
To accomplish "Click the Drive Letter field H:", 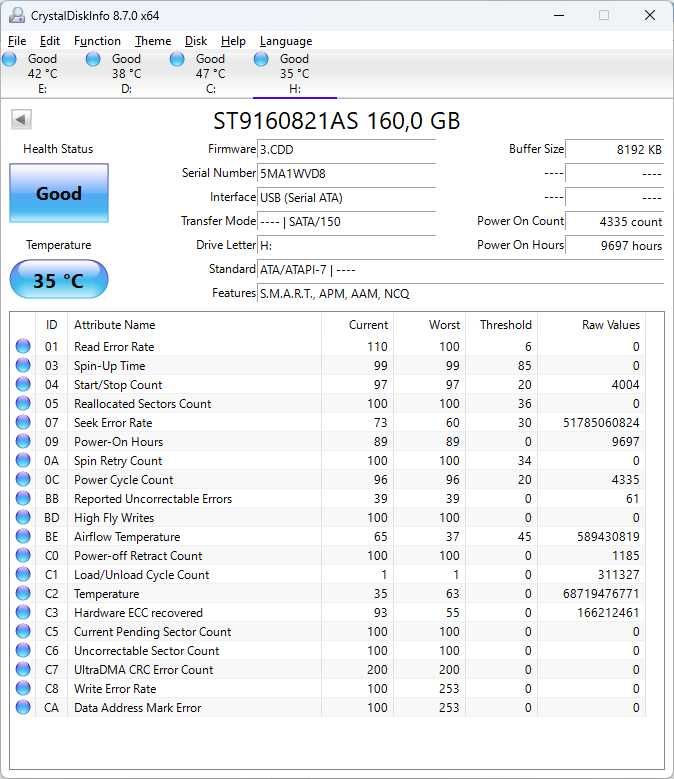I will click(x=347, y=245).
